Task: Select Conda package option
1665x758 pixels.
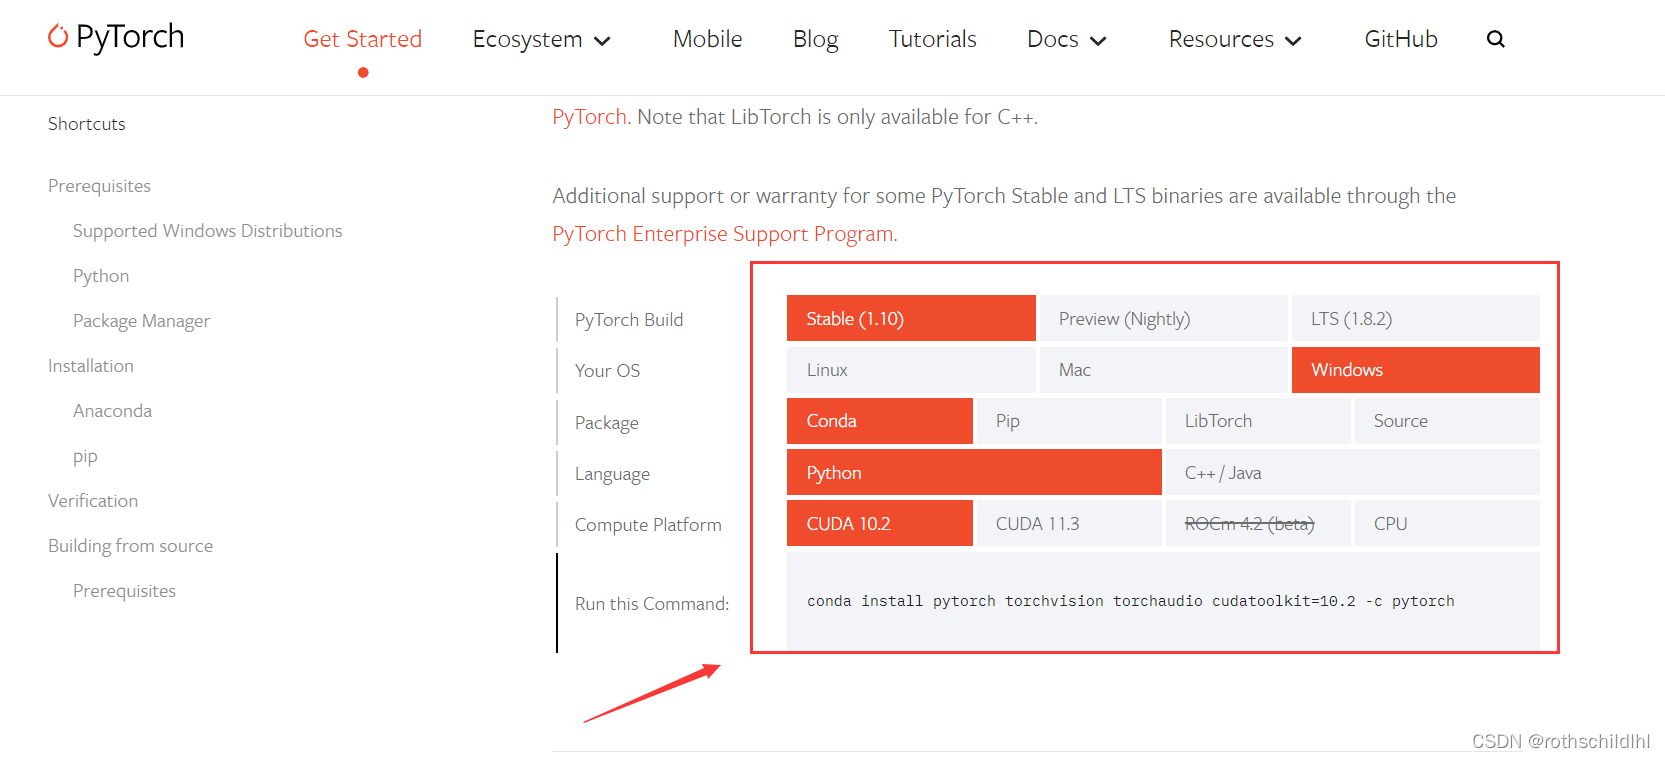Action: pyautogui.click(x=880, y=421)
